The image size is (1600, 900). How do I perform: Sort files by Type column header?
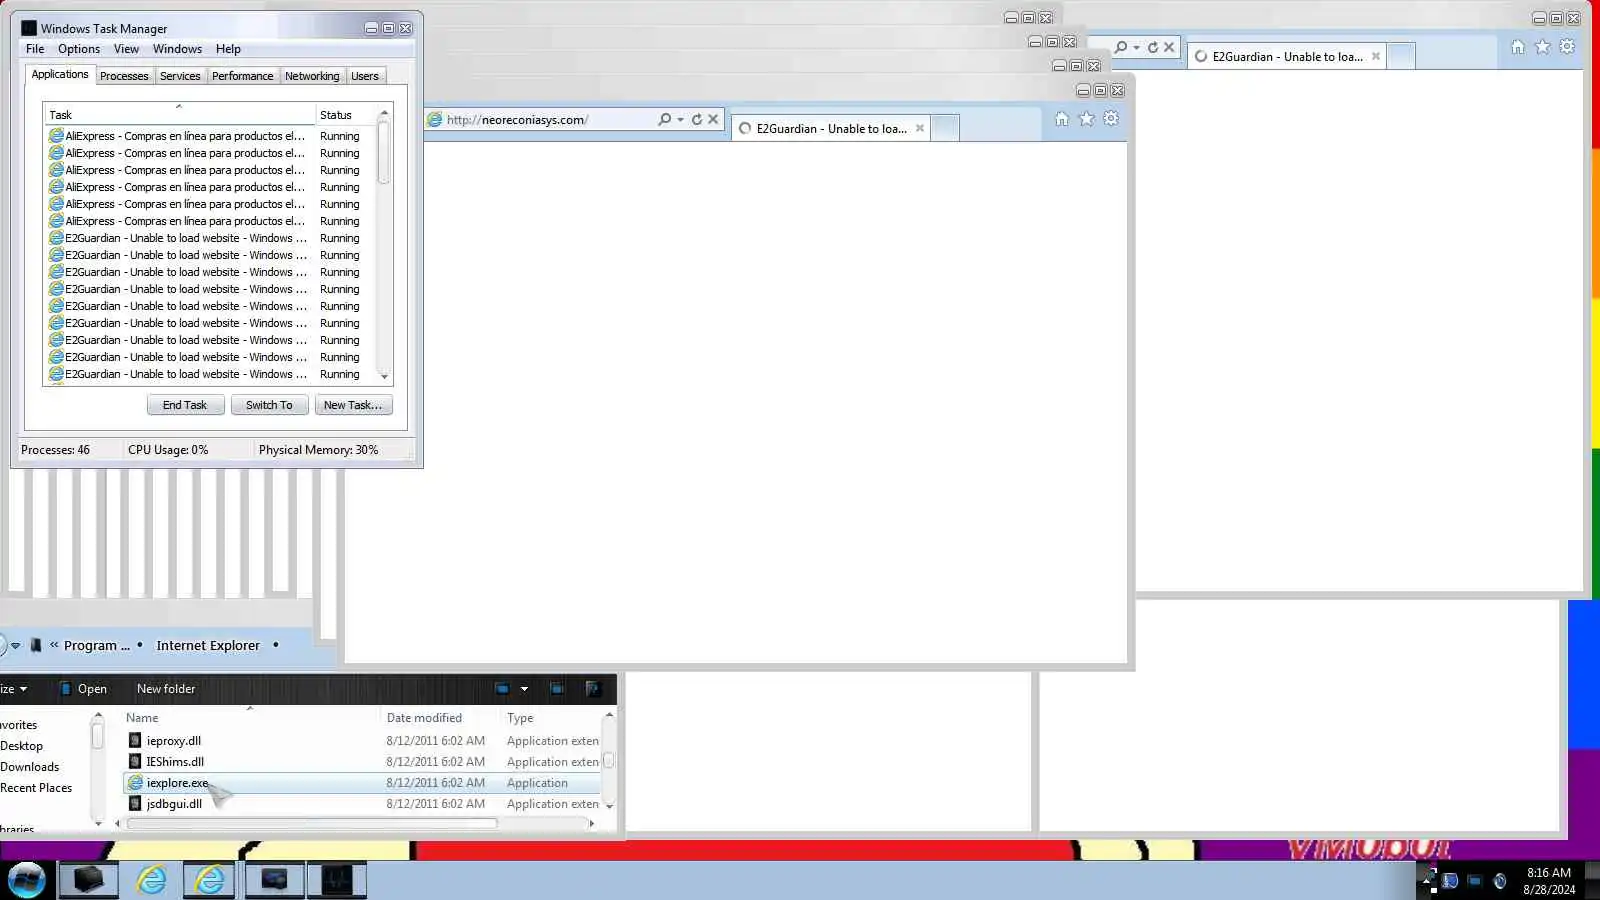click(551, 718)
